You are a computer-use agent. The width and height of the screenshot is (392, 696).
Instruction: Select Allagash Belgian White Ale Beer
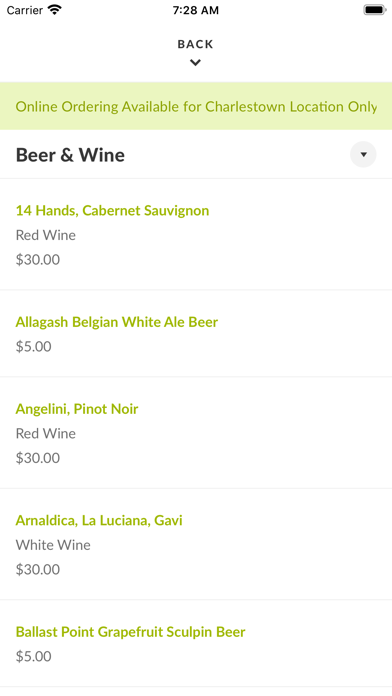117,322
